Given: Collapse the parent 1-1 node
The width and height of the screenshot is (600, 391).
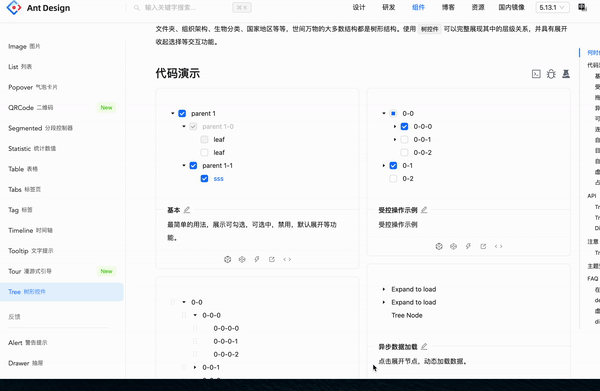Looking at the screenshot, I should coord(184,166).
